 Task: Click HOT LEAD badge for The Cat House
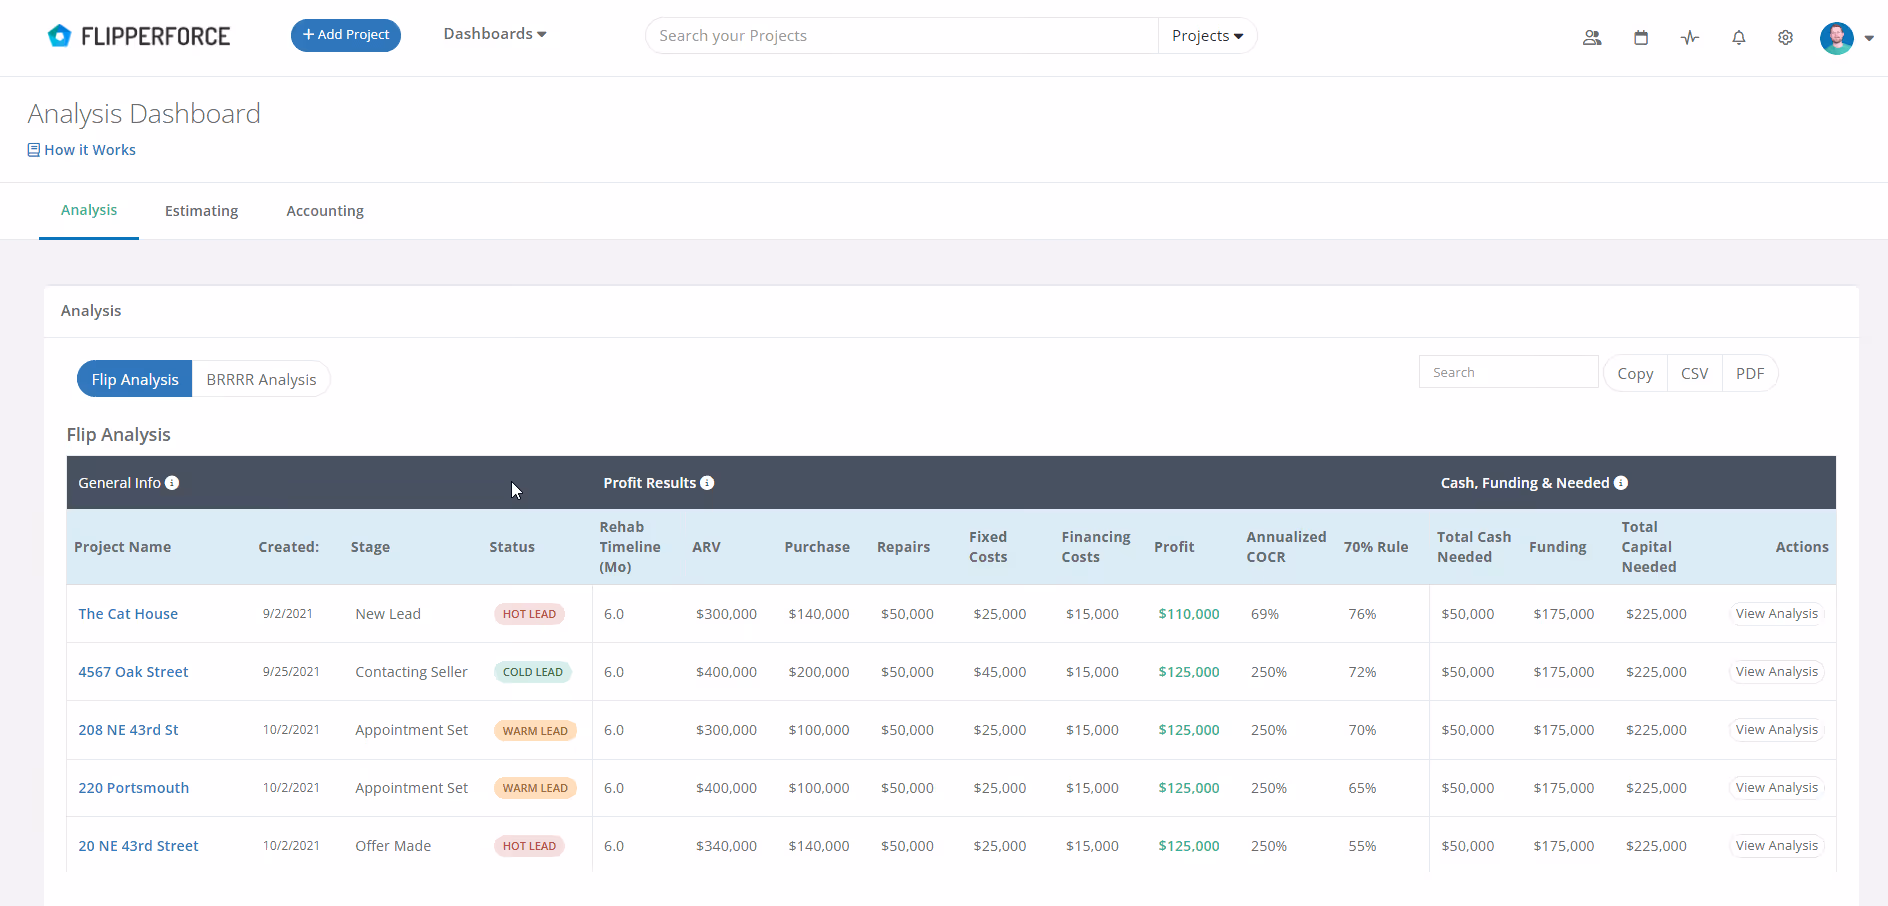tap(529, 614)
